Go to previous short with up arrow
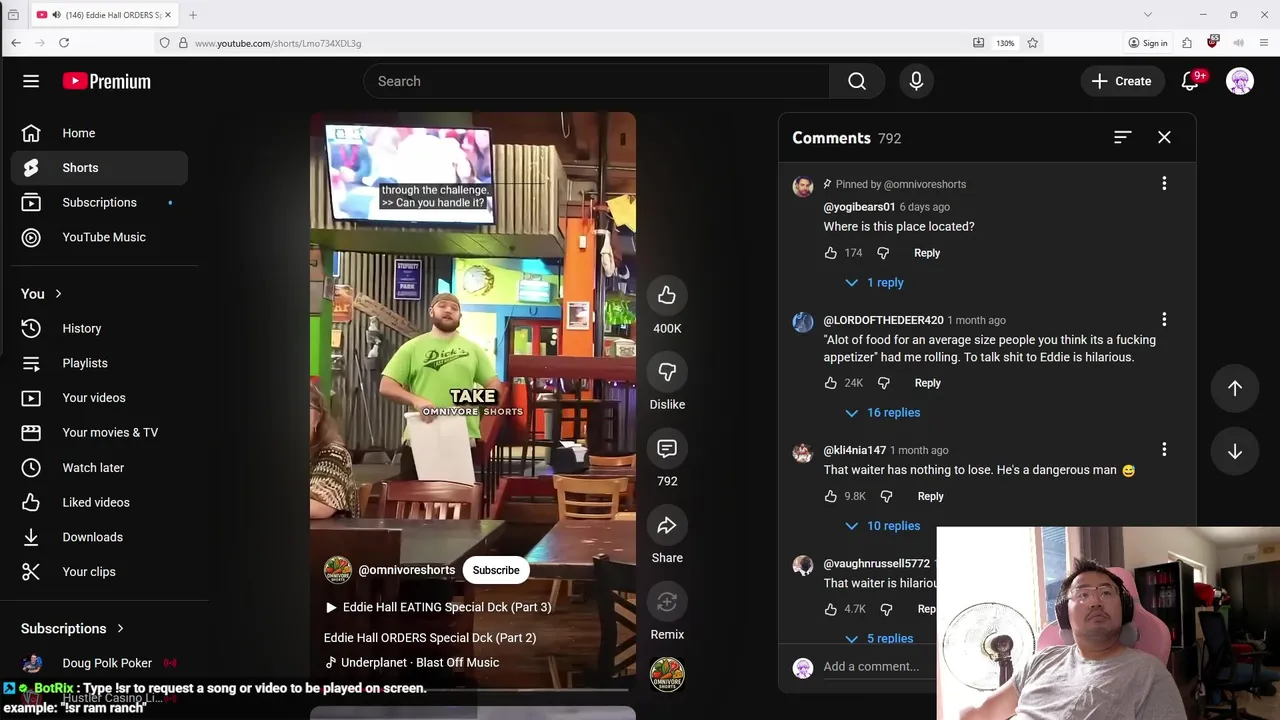 click(1235, 388)
